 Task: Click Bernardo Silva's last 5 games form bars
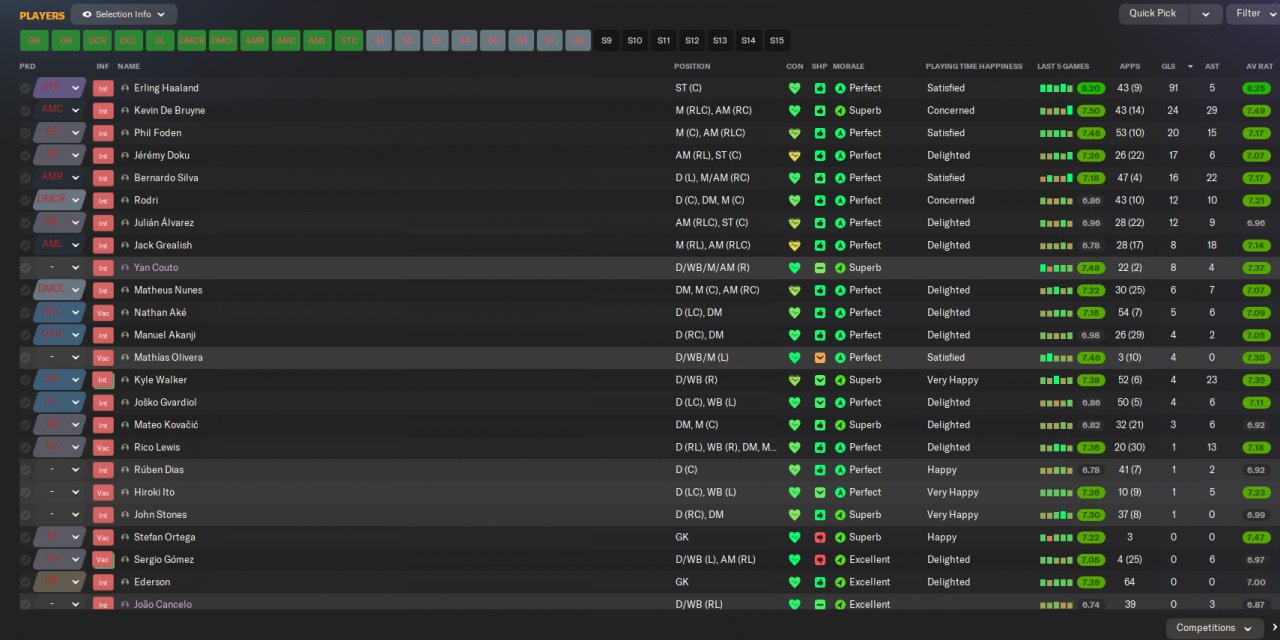pyautogui.click(x=1056, y=178)
